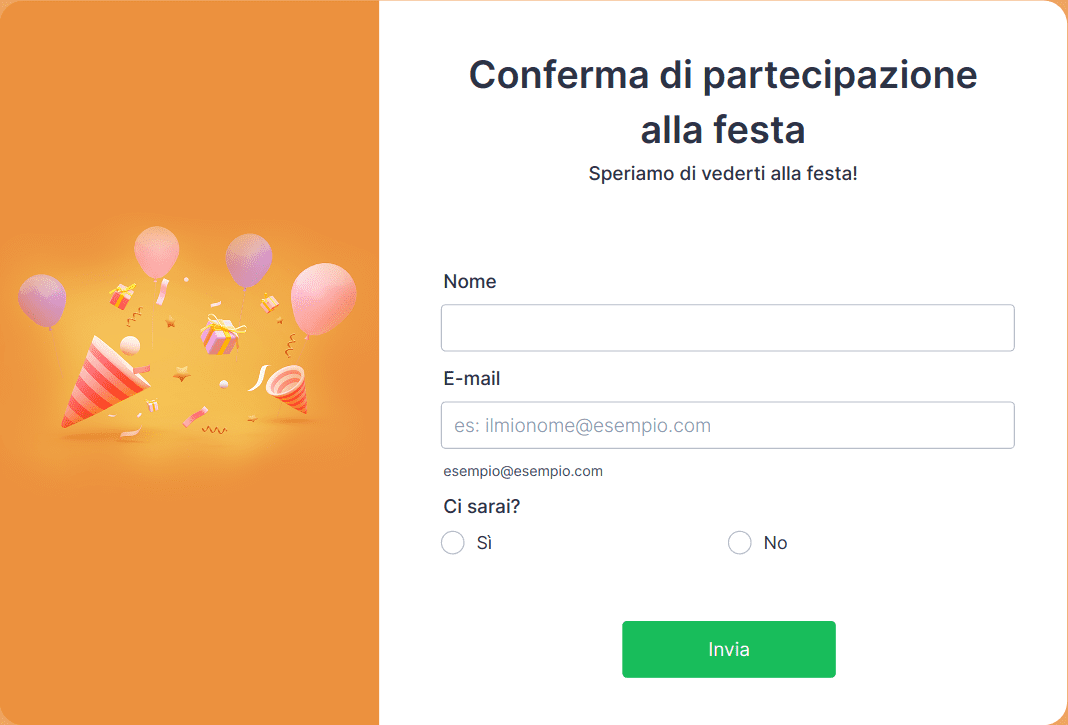This screenshot has width=1068, height=725.
Task: Click the small gift box near the top-left balloon
Action: point(123,295)
